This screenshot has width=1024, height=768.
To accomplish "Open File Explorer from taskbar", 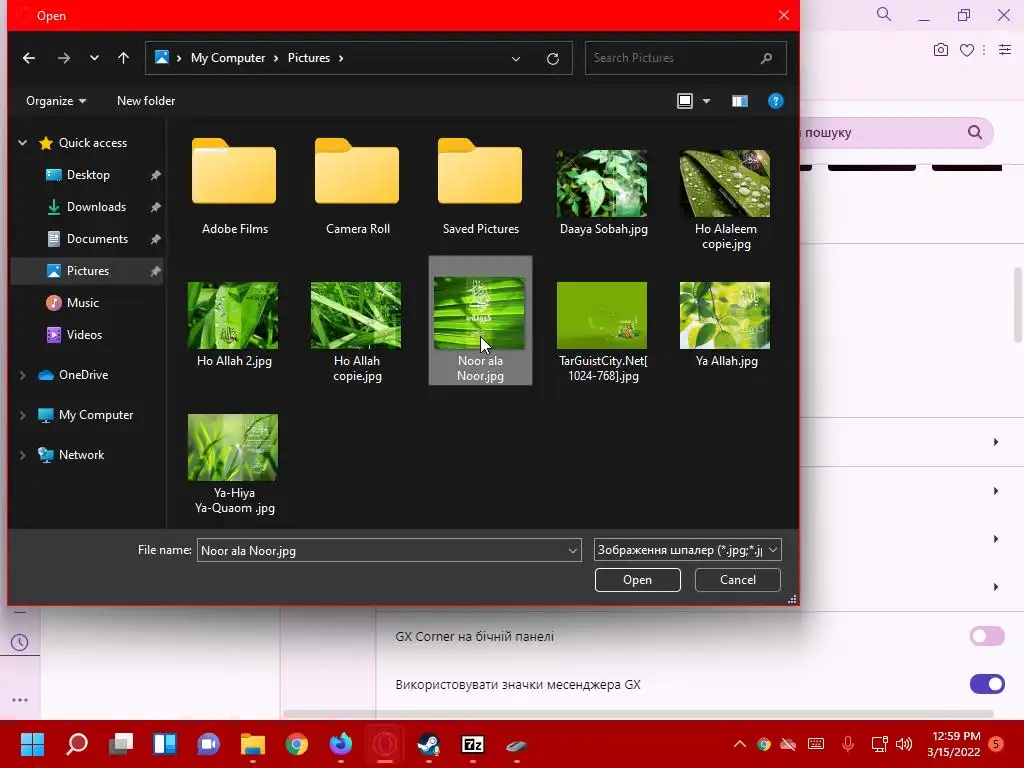I will tap(253, 744).
